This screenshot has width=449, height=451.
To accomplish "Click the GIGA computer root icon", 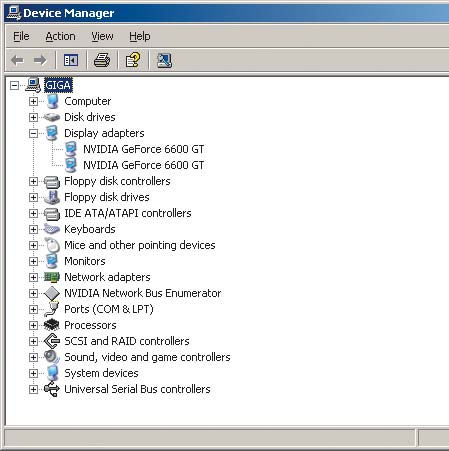I will coord(33,85).
